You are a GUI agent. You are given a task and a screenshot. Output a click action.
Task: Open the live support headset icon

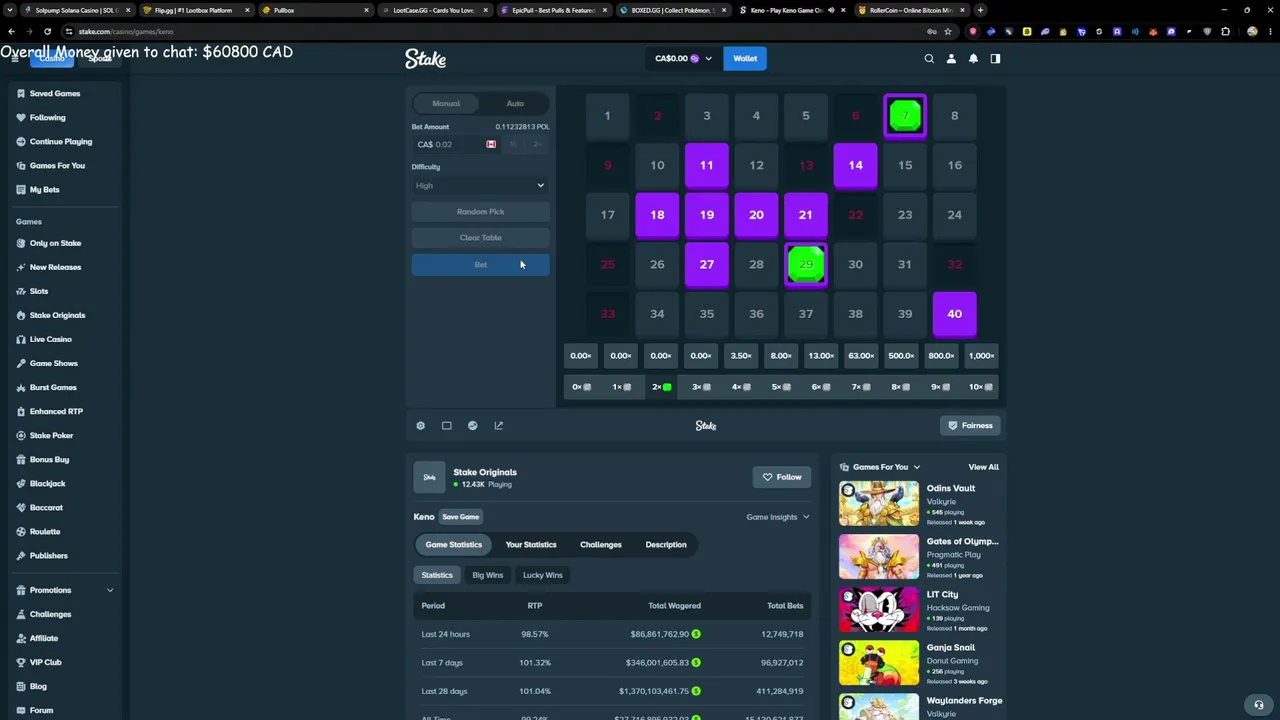pos(1259,704)
